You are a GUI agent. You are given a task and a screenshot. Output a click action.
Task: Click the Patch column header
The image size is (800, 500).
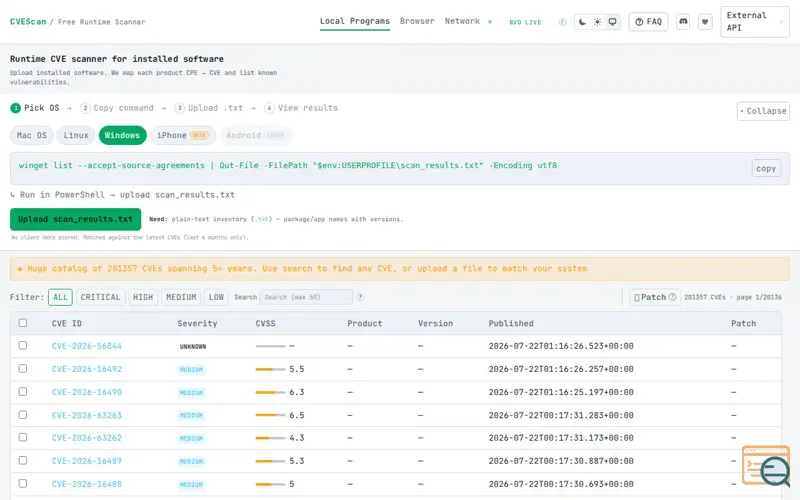[x=743, y=323]
